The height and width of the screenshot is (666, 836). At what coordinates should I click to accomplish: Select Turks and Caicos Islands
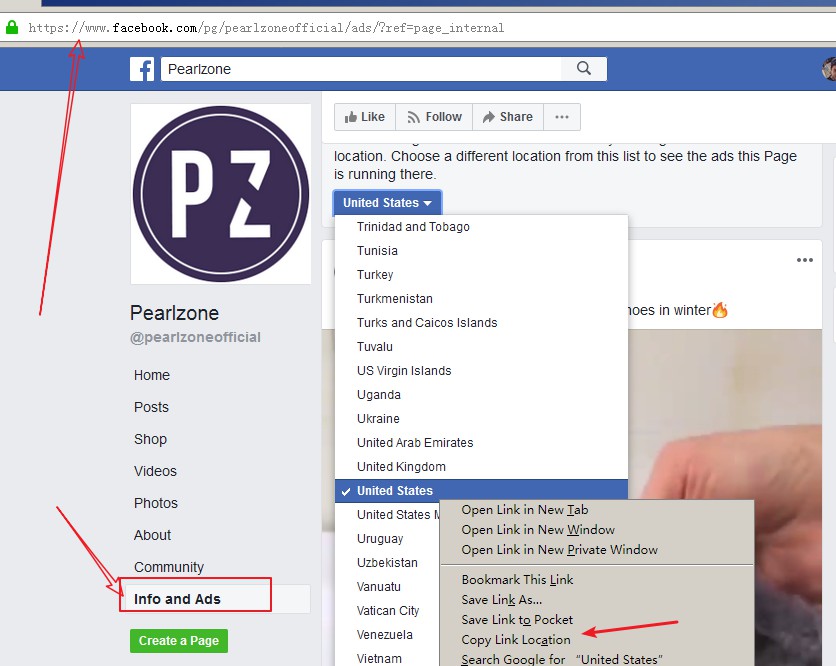[481, 323]
